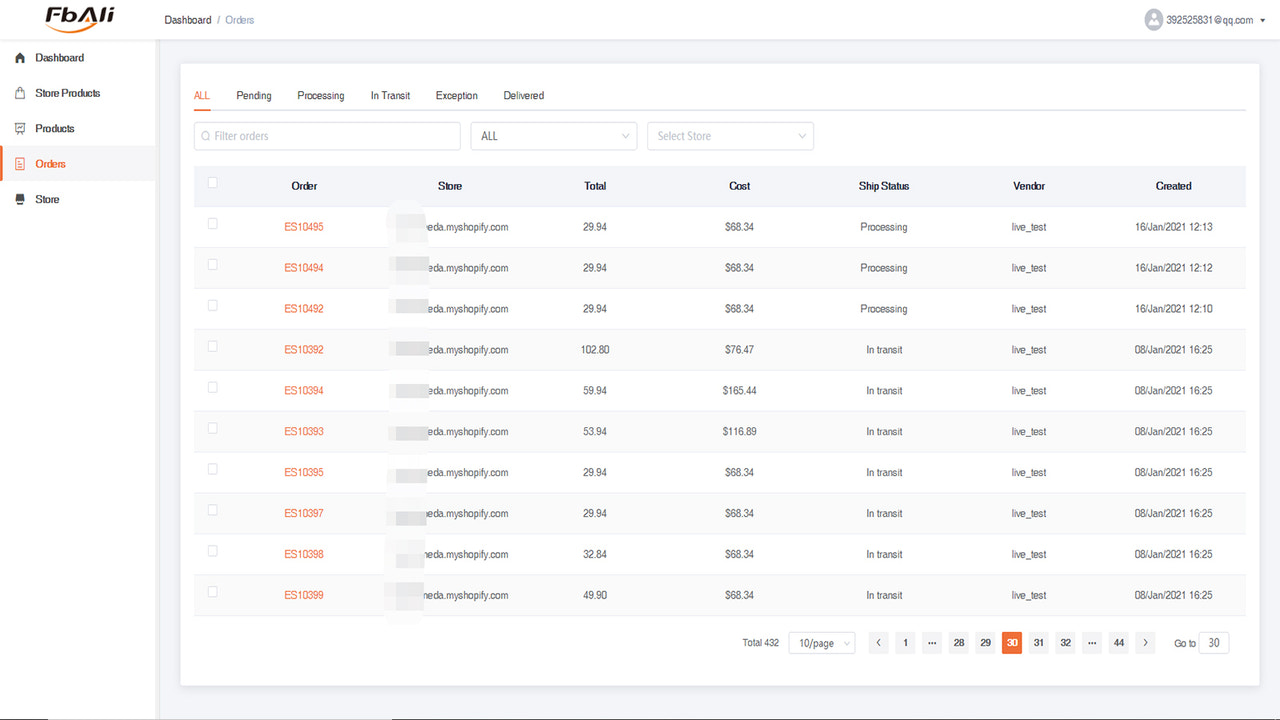This screenshot has height=720, width=1280.
Task: Open the Products section in the sidebar
Action: click(54, 128)
